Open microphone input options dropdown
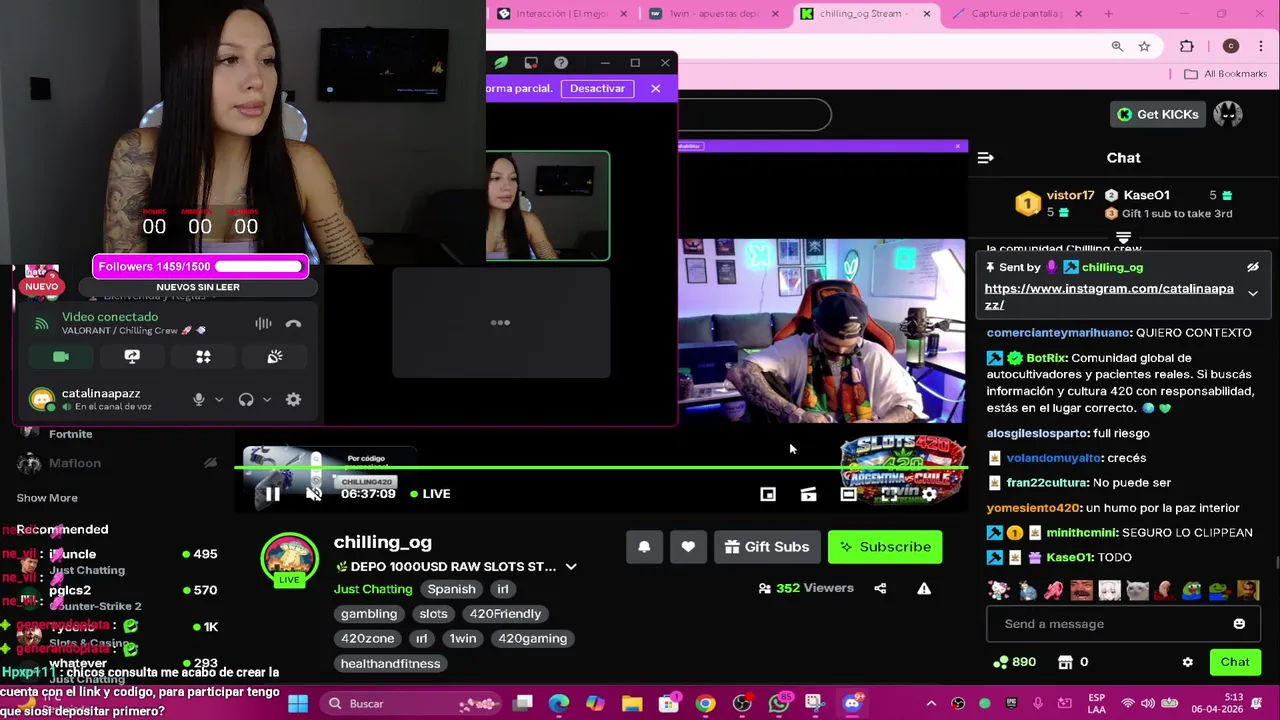 click(219, 400)
